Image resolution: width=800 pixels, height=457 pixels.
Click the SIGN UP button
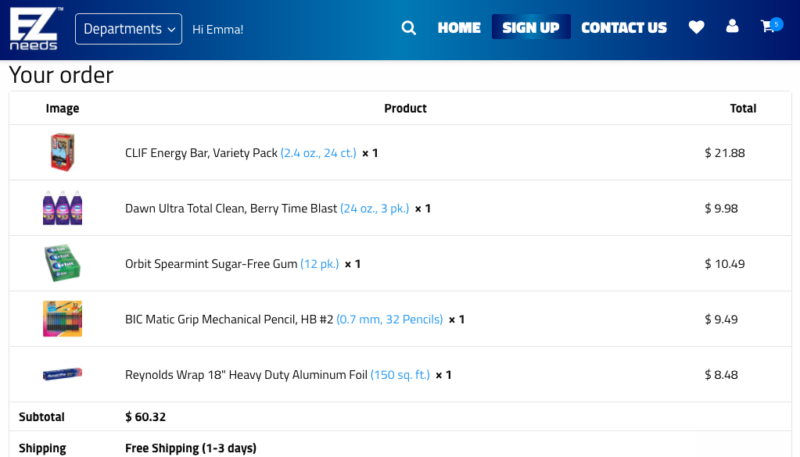[x=531, y=27]
